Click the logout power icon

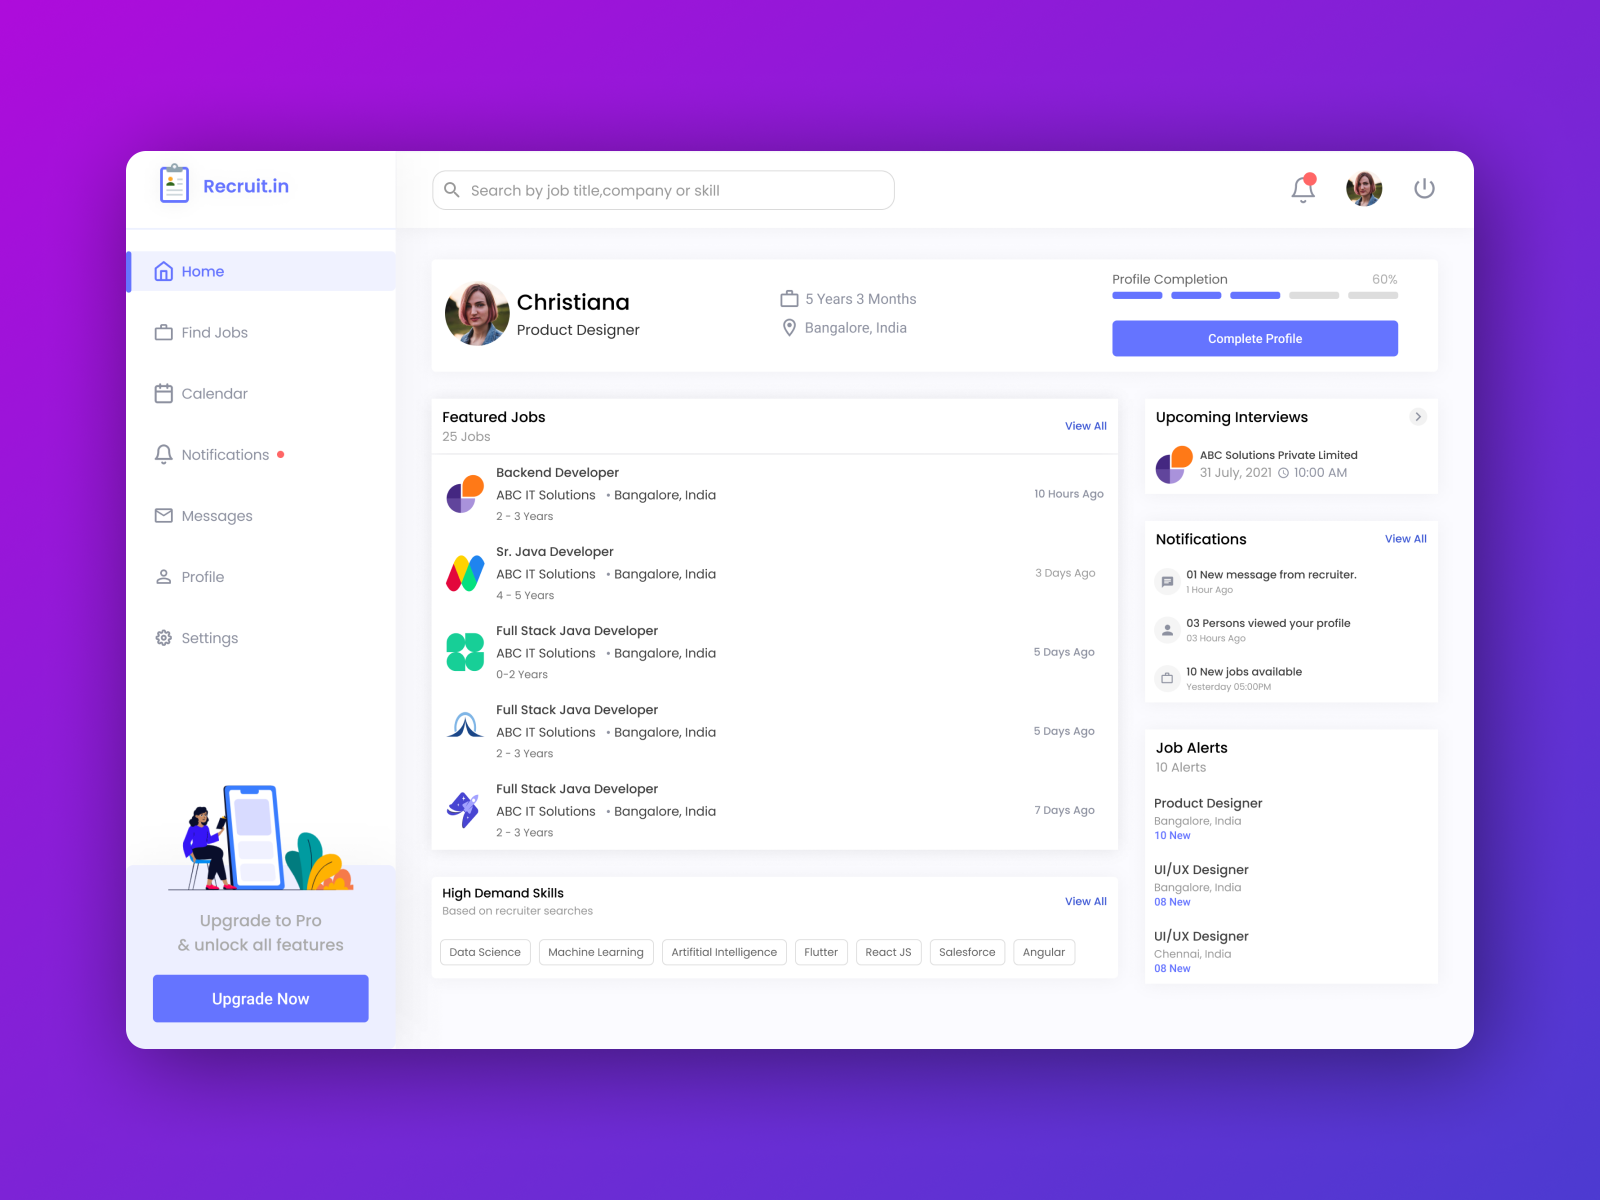(1424, 188)
